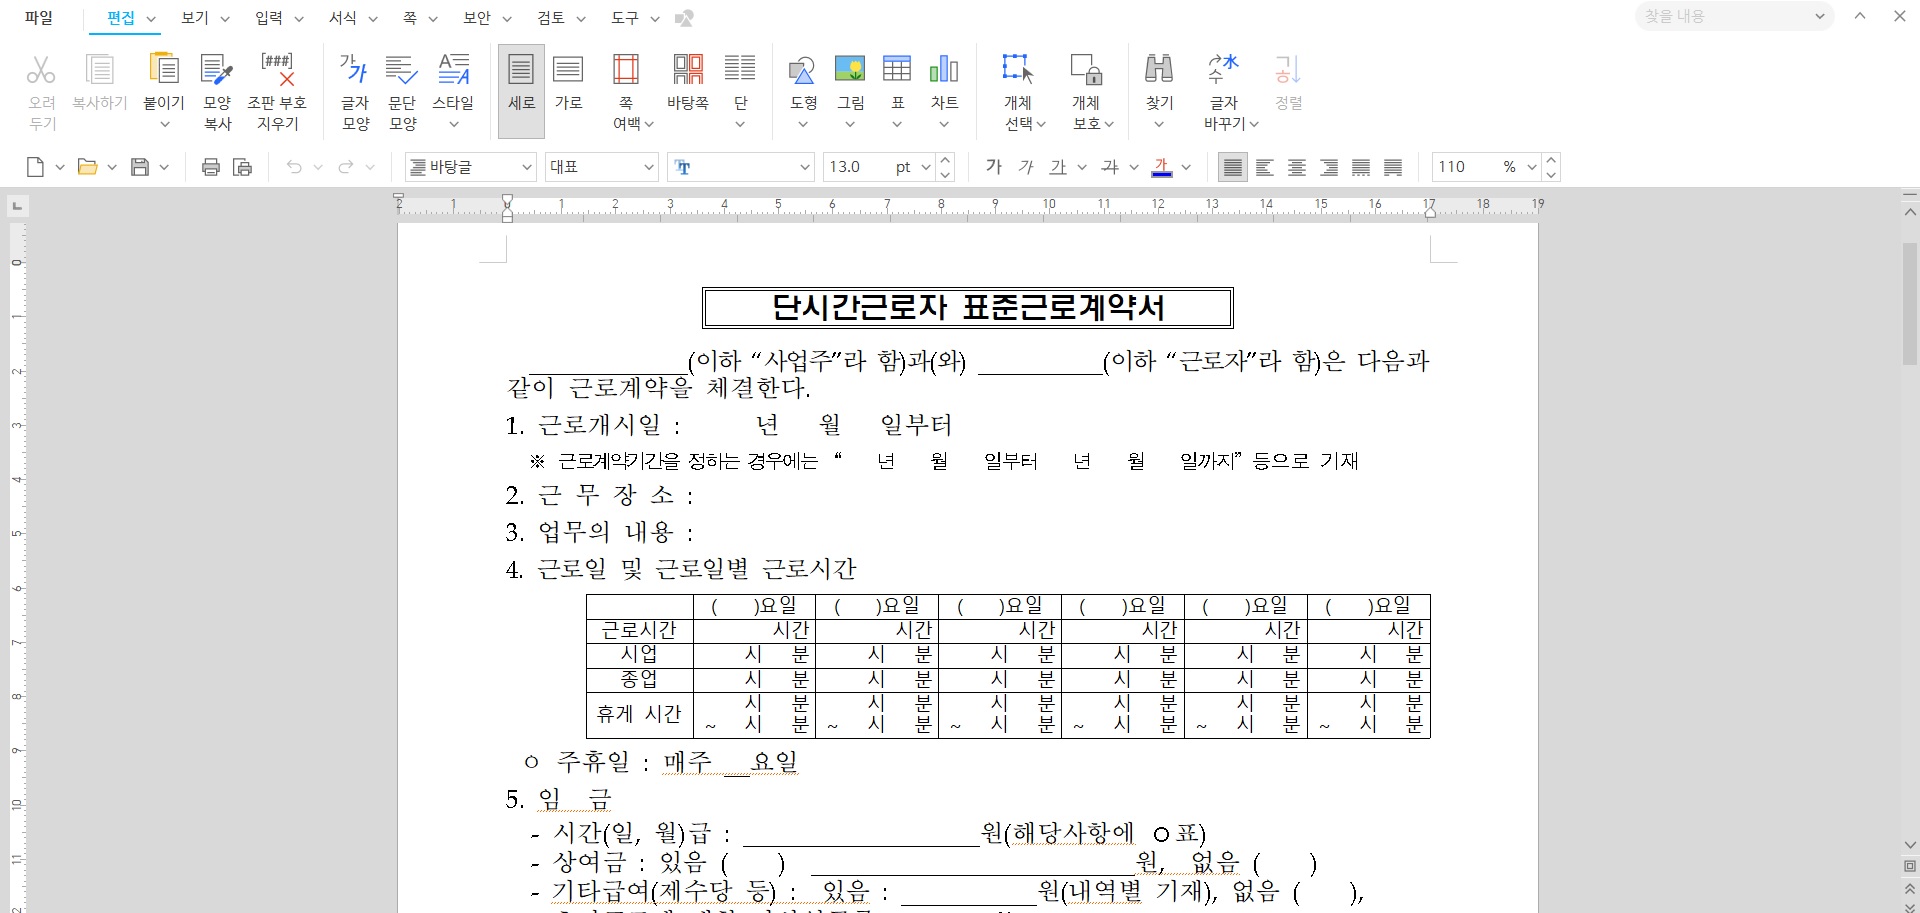
Task: Open the 검토 menu tab
Action: (x=551, y=18)
